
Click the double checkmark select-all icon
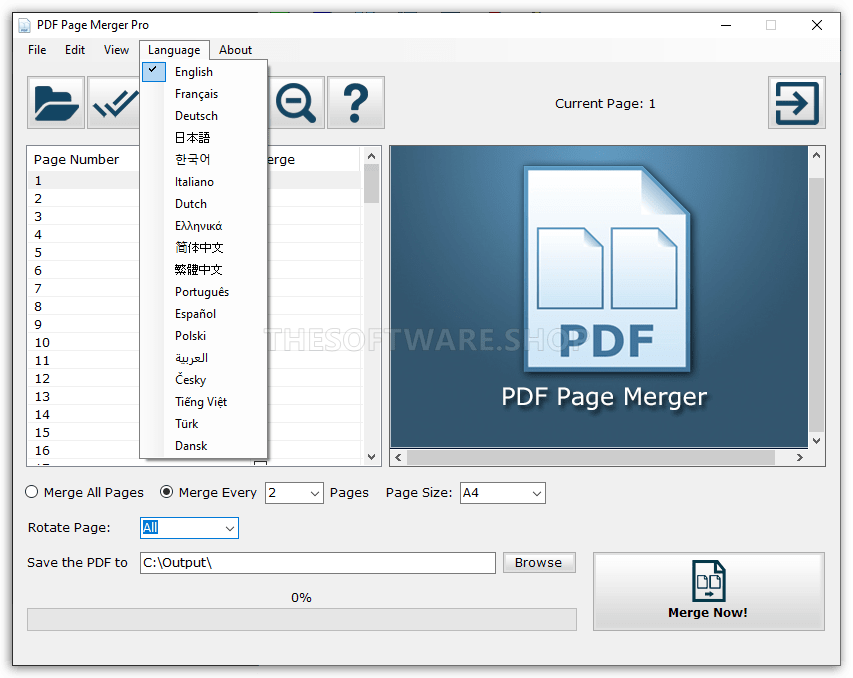pyautogui.click(x=114, y=103)
